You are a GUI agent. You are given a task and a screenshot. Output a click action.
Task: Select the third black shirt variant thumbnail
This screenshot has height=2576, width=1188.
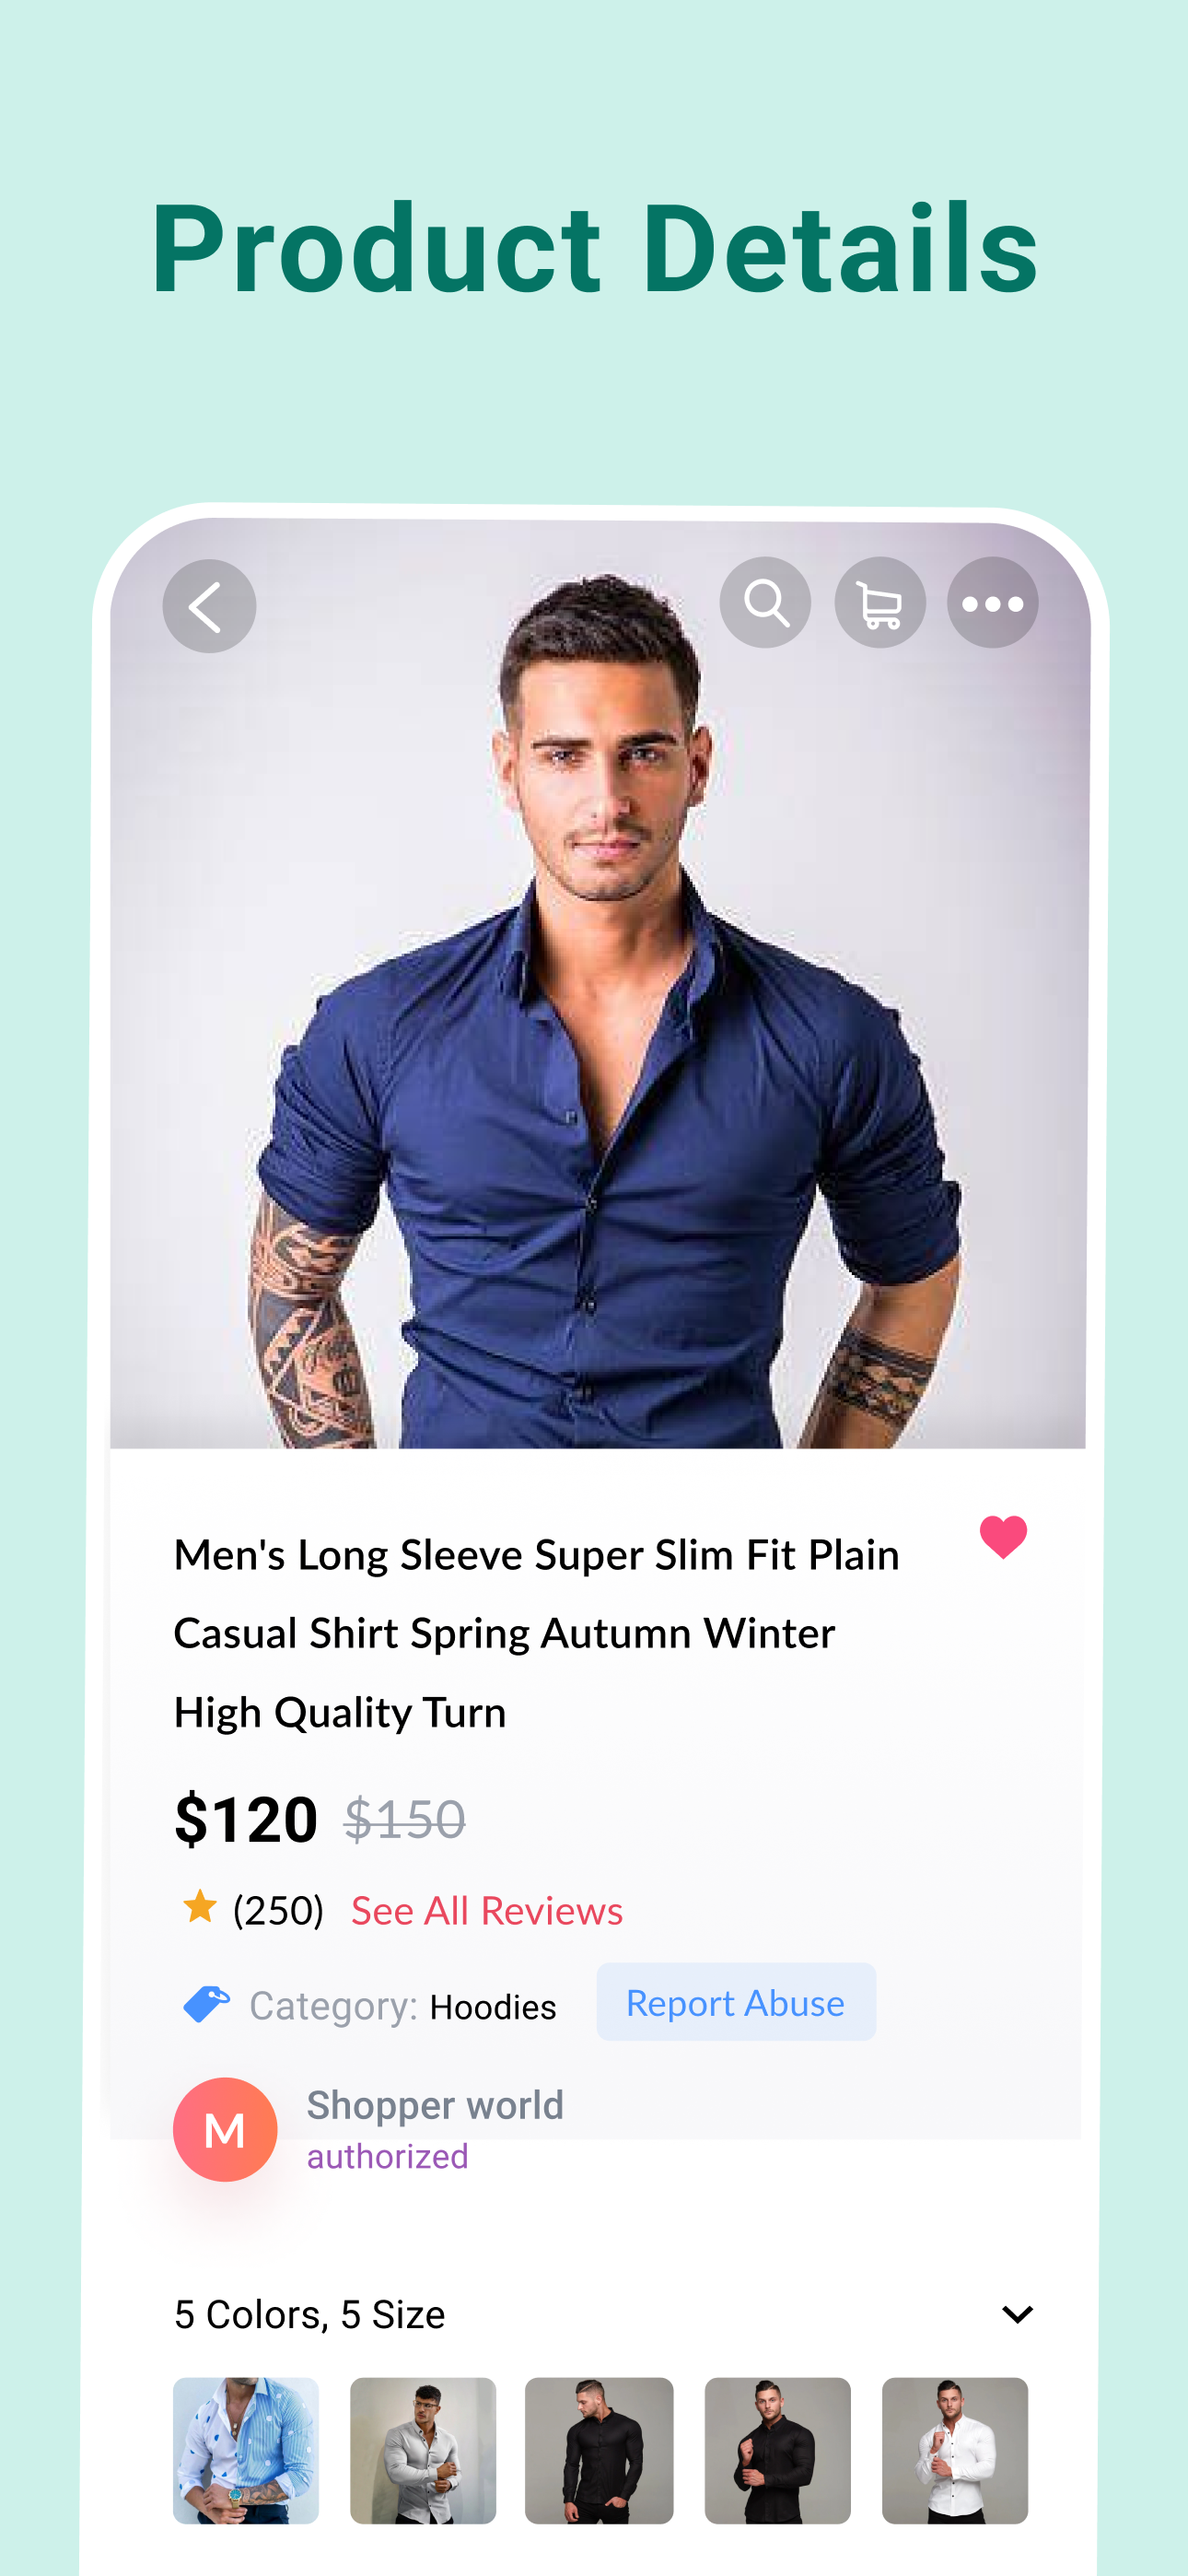point(599,2451)
